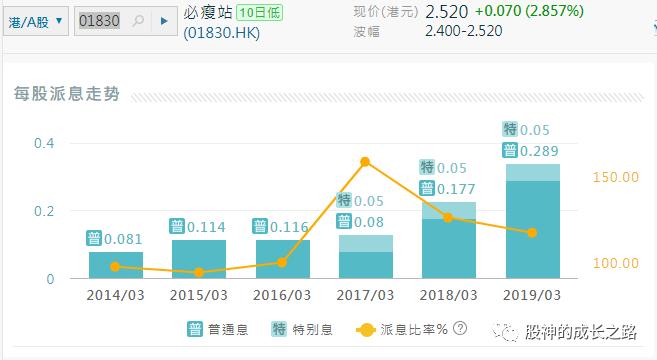Click the right axis label 150.00
This screenshot has height=360, width=657.
coord(616,177)
